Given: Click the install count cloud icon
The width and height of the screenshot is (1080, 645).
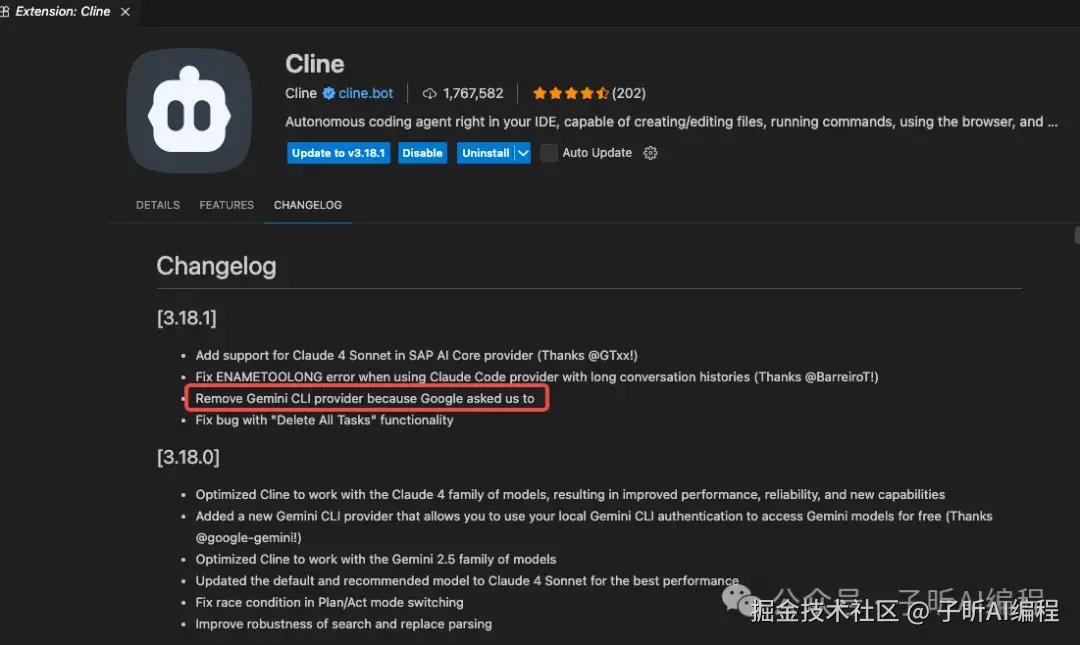Looking at the screenshot, I should coord(429,94).
